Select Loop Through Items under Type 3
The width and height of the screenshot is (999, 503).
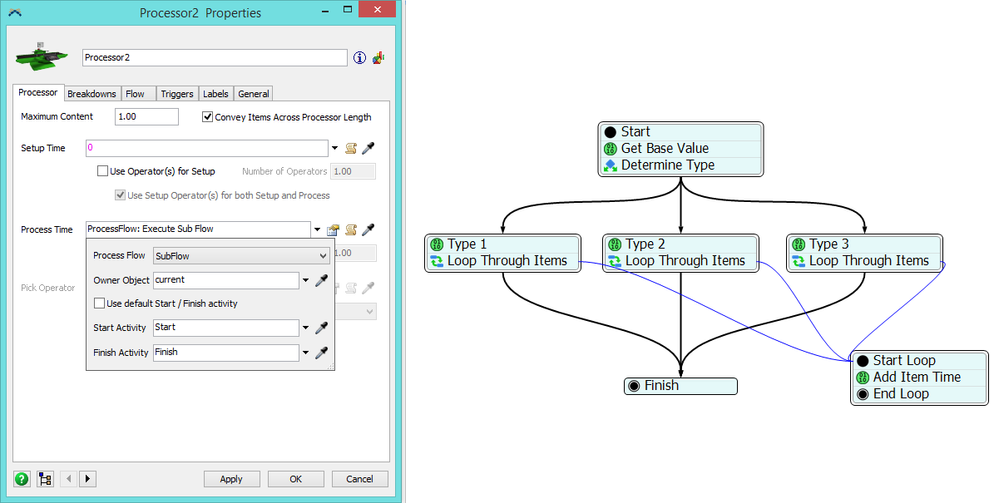click(865, 261)
